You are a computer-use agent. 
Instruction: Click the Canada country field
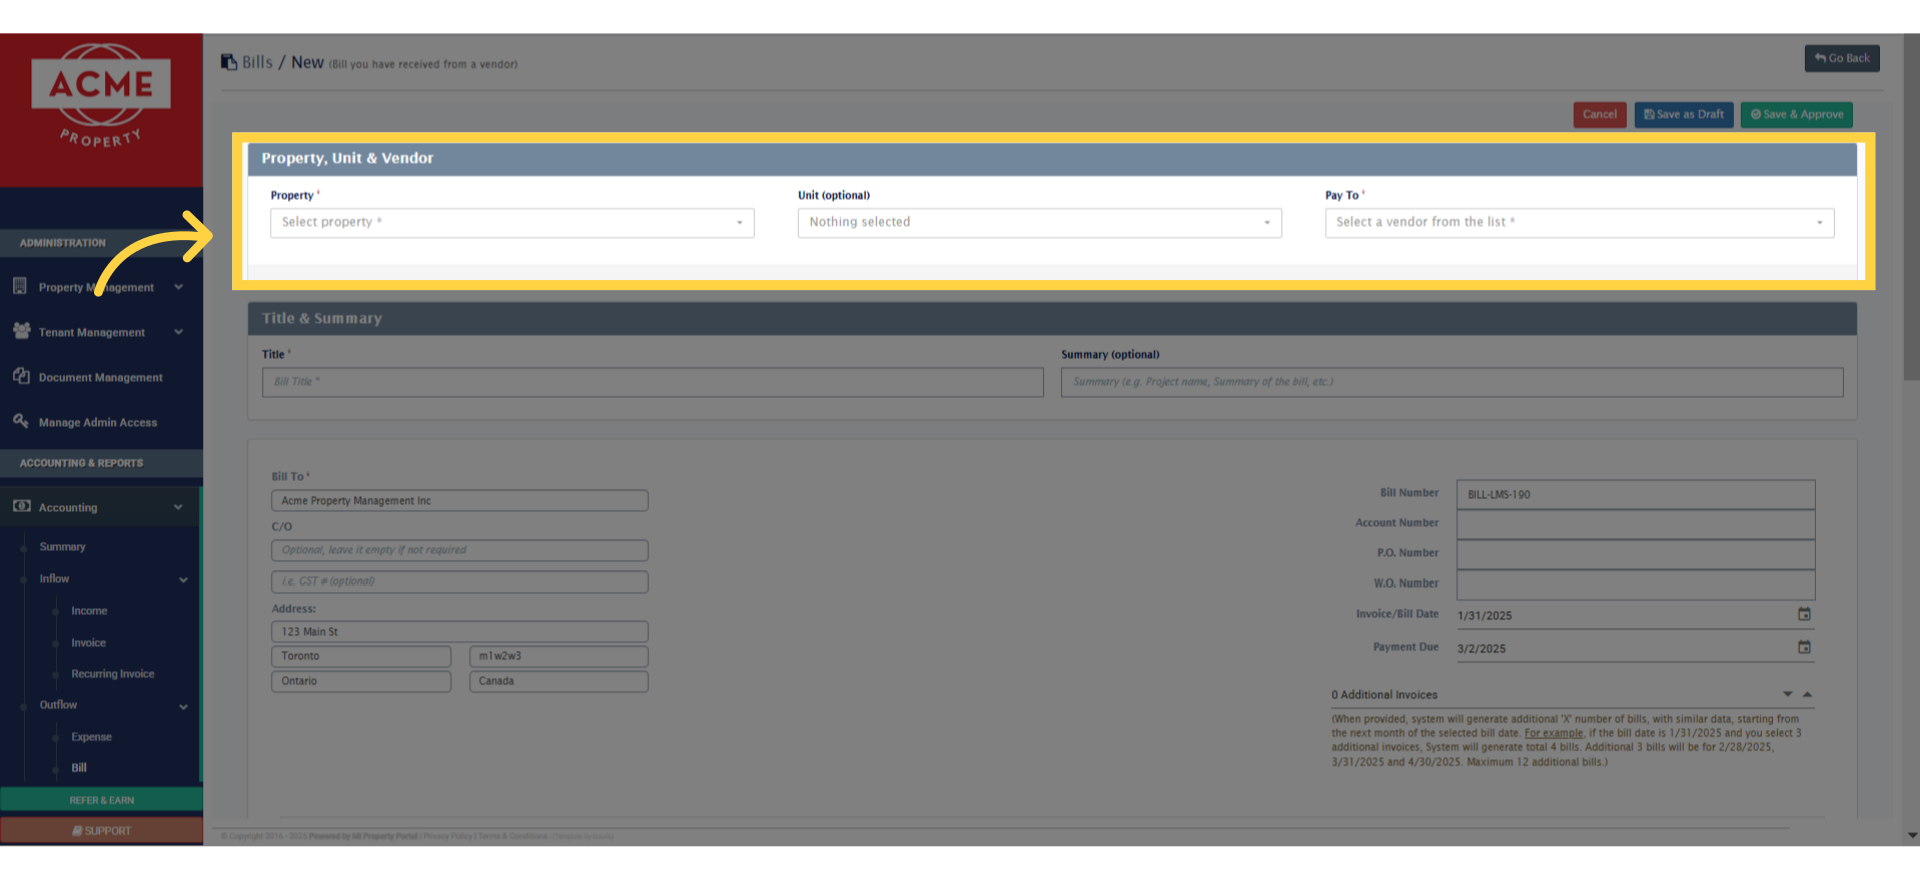pyautogui.click(x=559, y=681)
